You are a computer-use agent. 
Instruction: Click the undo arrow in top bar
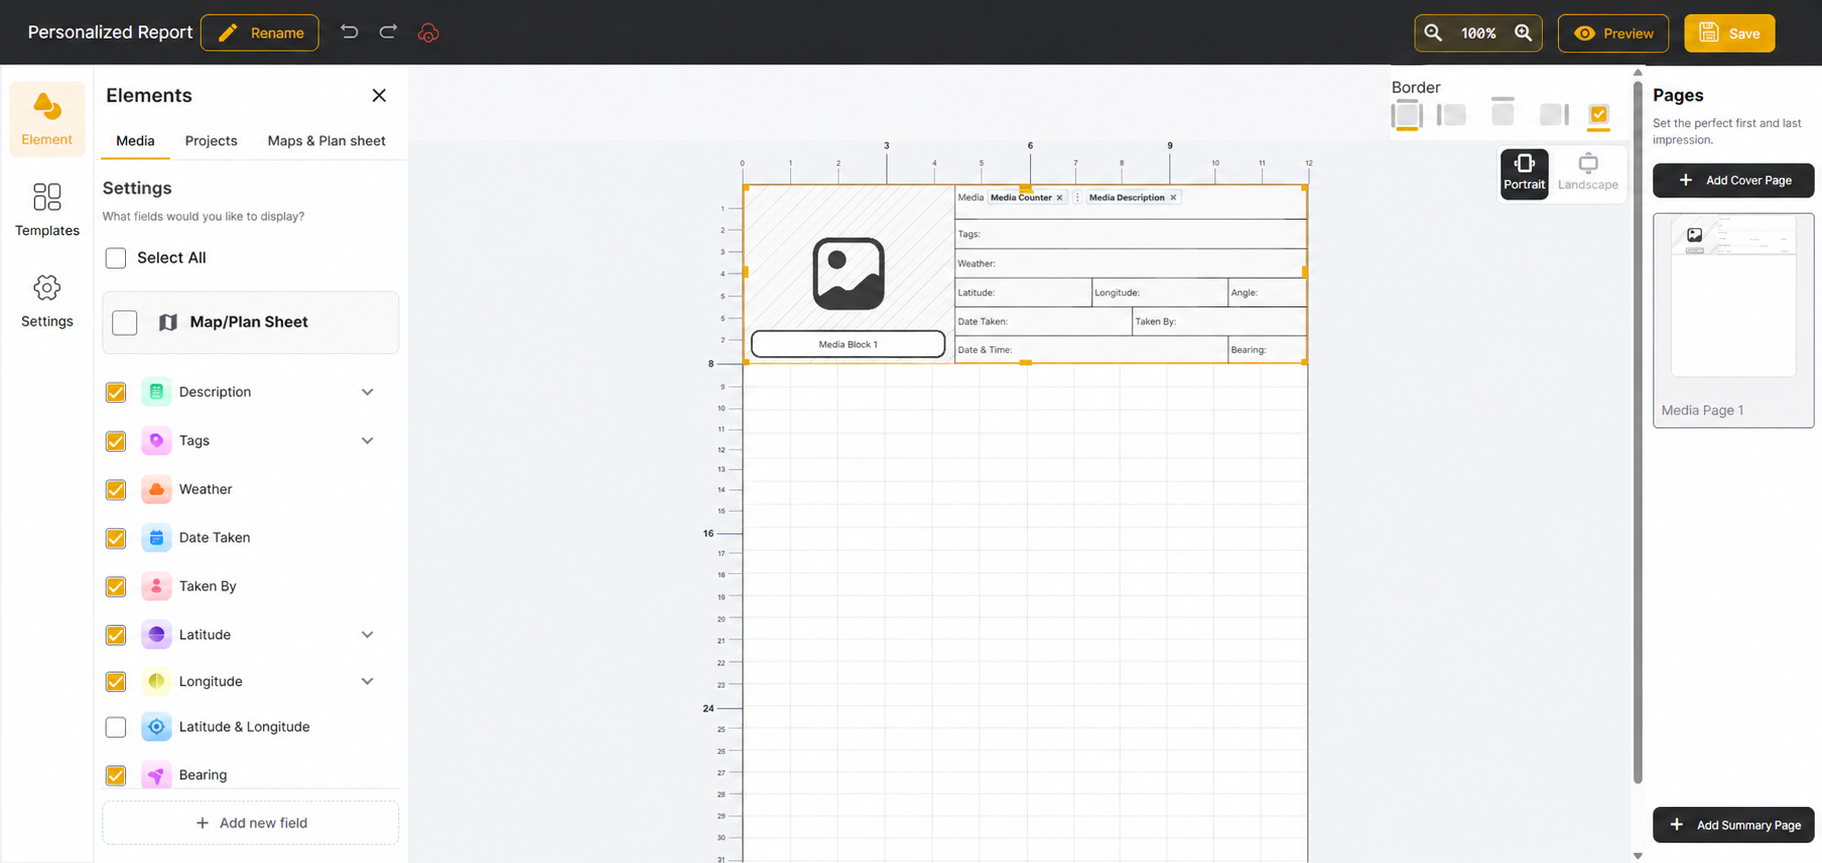coord(349,32)
